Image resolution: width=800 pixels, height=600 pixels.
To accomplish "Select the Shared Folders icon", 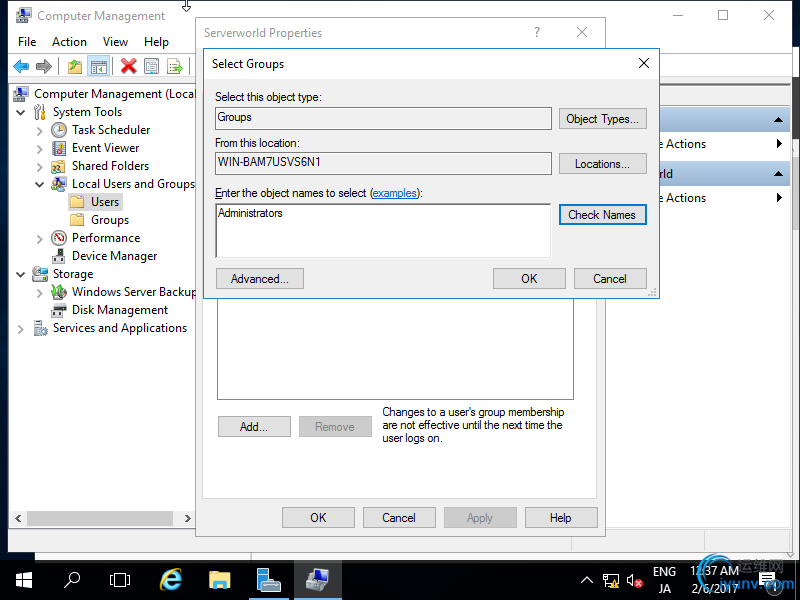I will [x=58, y=166].
